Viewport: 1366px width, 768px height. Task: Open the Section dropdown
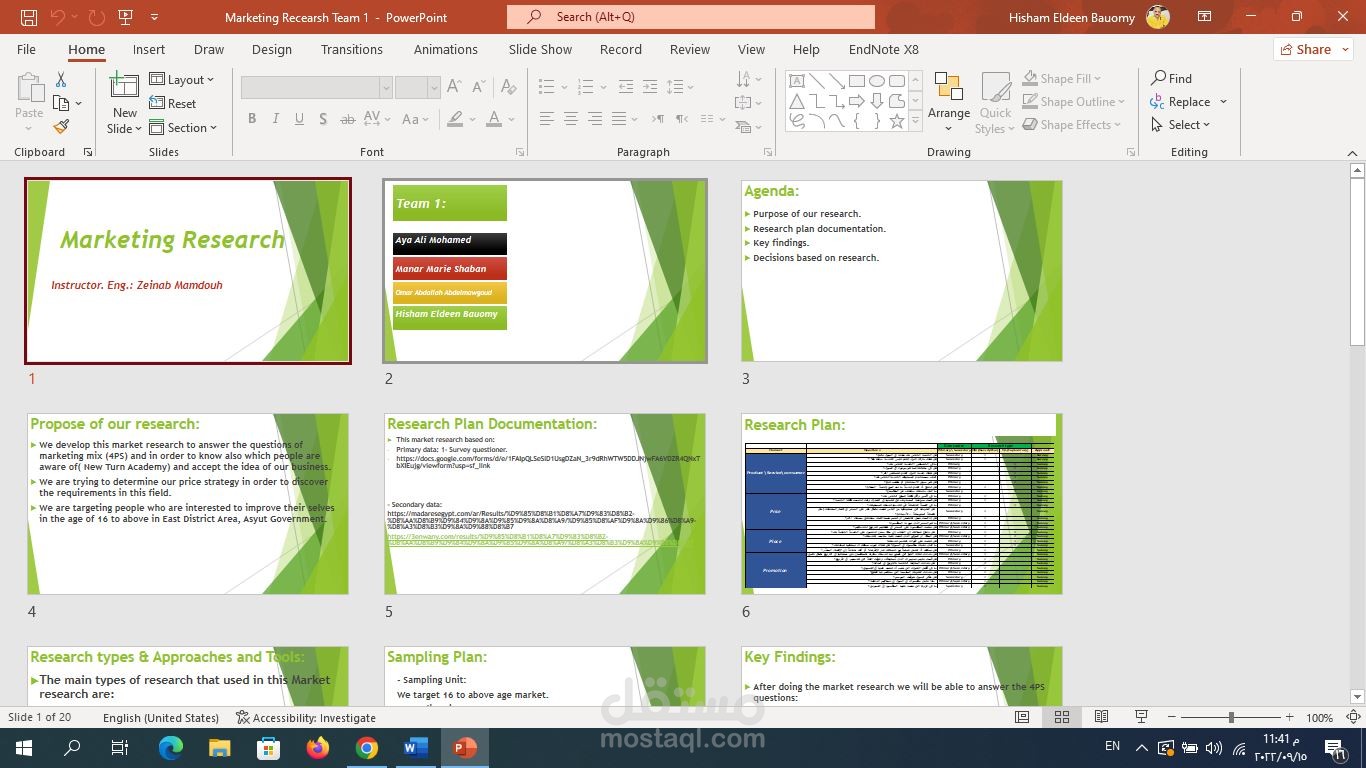coord(184,127)
